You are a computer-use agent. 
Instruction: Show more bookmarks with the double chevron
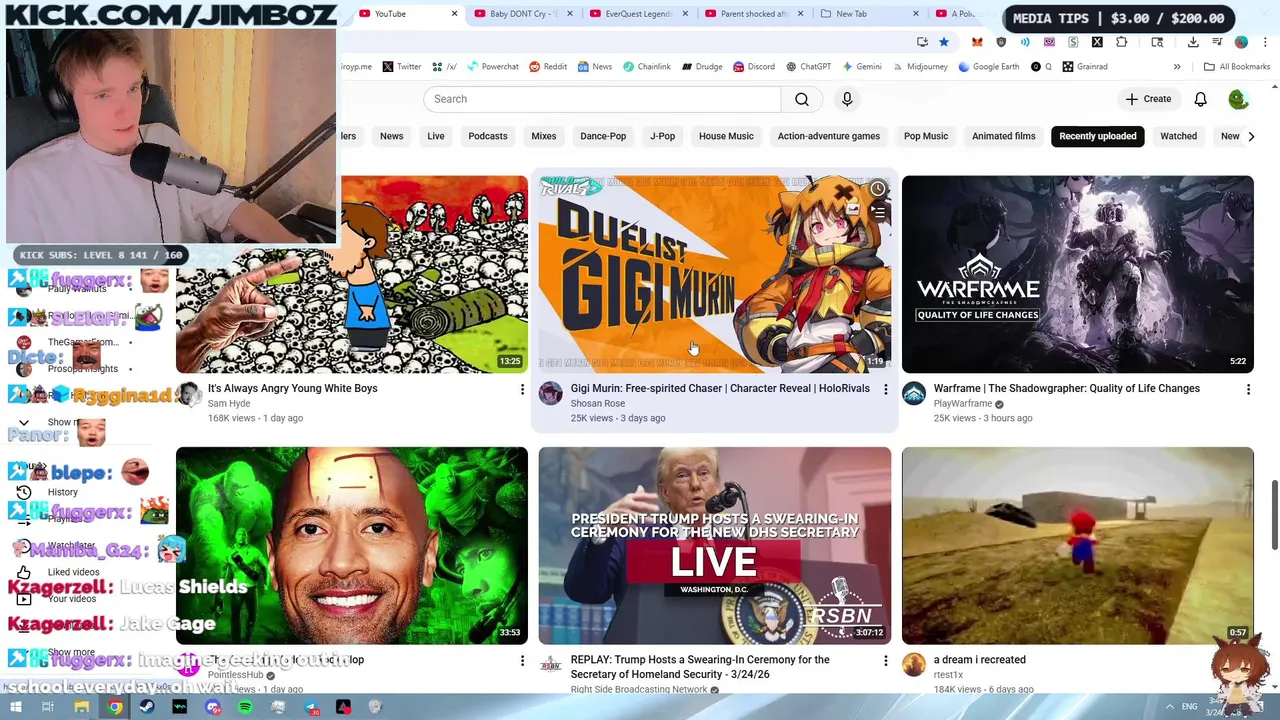(1177, 67)
